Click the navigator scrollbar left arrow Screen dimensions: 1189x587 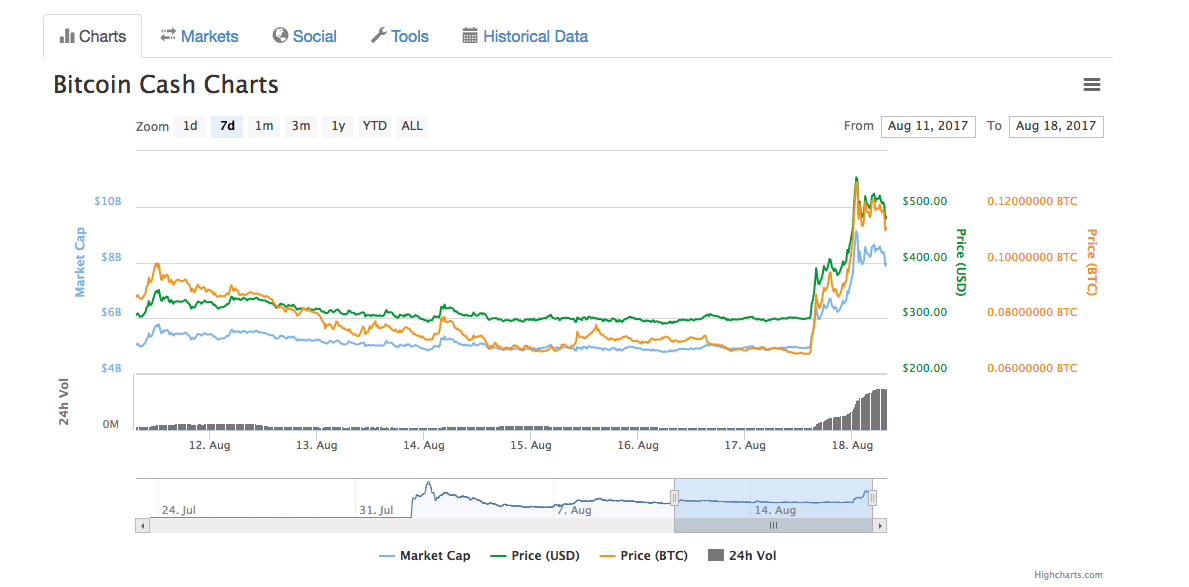pos(142,525)
